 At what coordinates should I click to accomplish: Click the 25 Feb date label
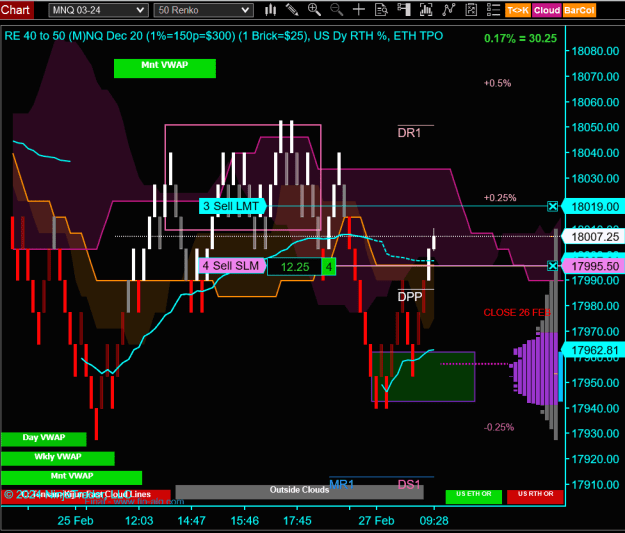(75, 521)
